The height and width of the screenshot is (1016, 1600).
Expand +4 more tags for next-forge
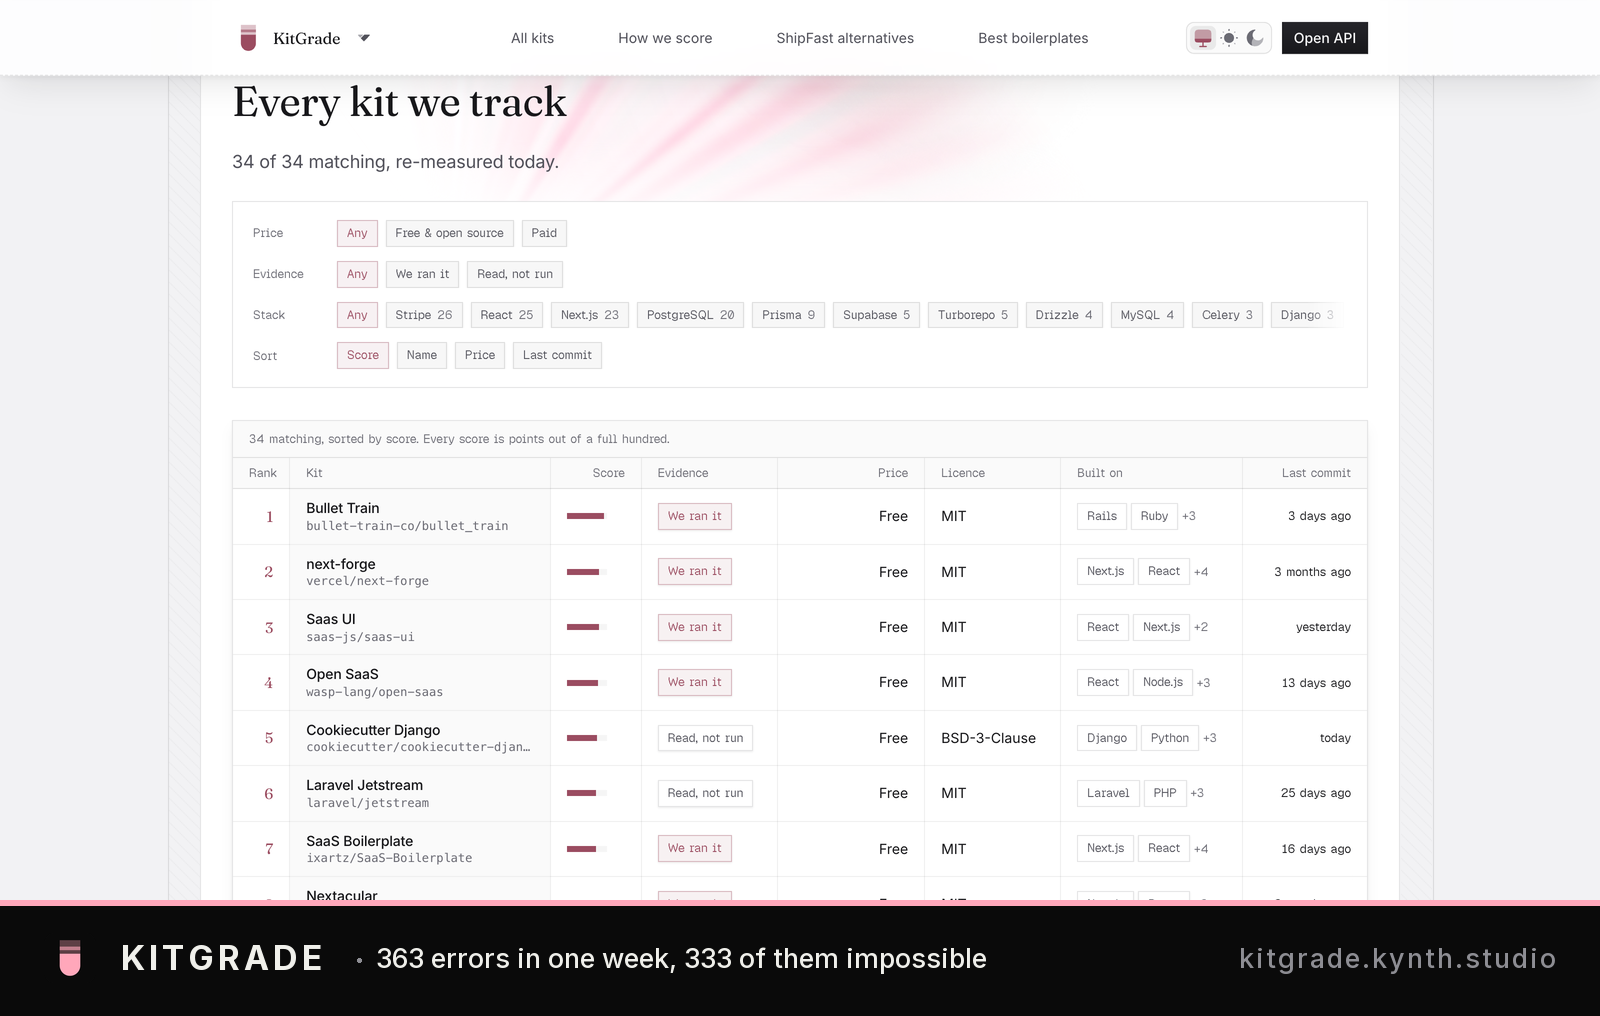(x=1201, y=572)
